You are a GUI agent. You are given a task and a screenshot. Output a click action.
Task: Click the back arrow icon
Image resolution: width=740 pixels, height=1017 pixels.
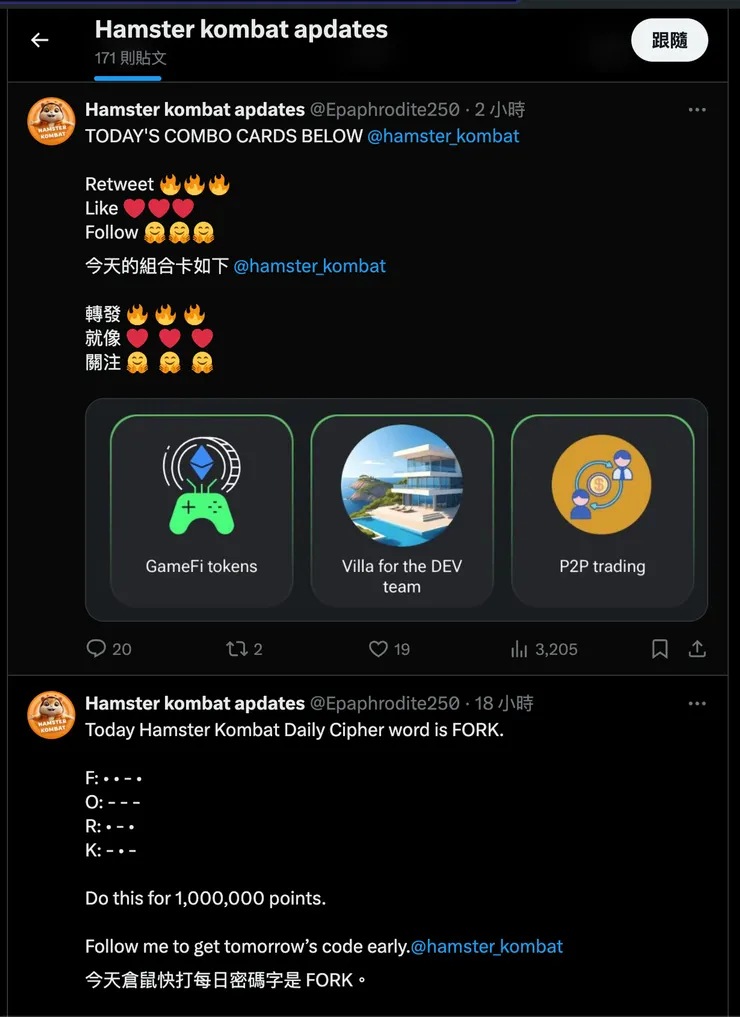tap(40, 40)
